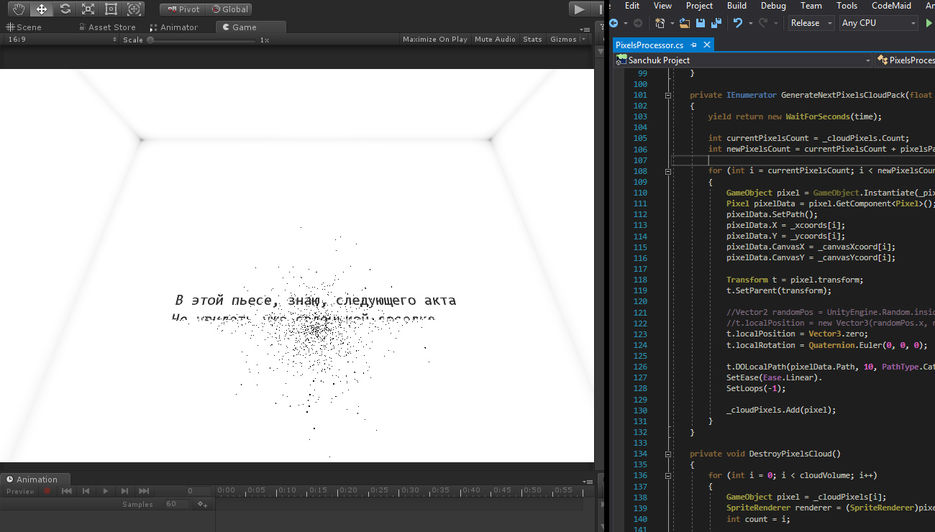Image resolution: width=935 pixels, height=532 pixels.
Task: Open the Any CPU platform dropdown
Action: click(x=879, y=23)
